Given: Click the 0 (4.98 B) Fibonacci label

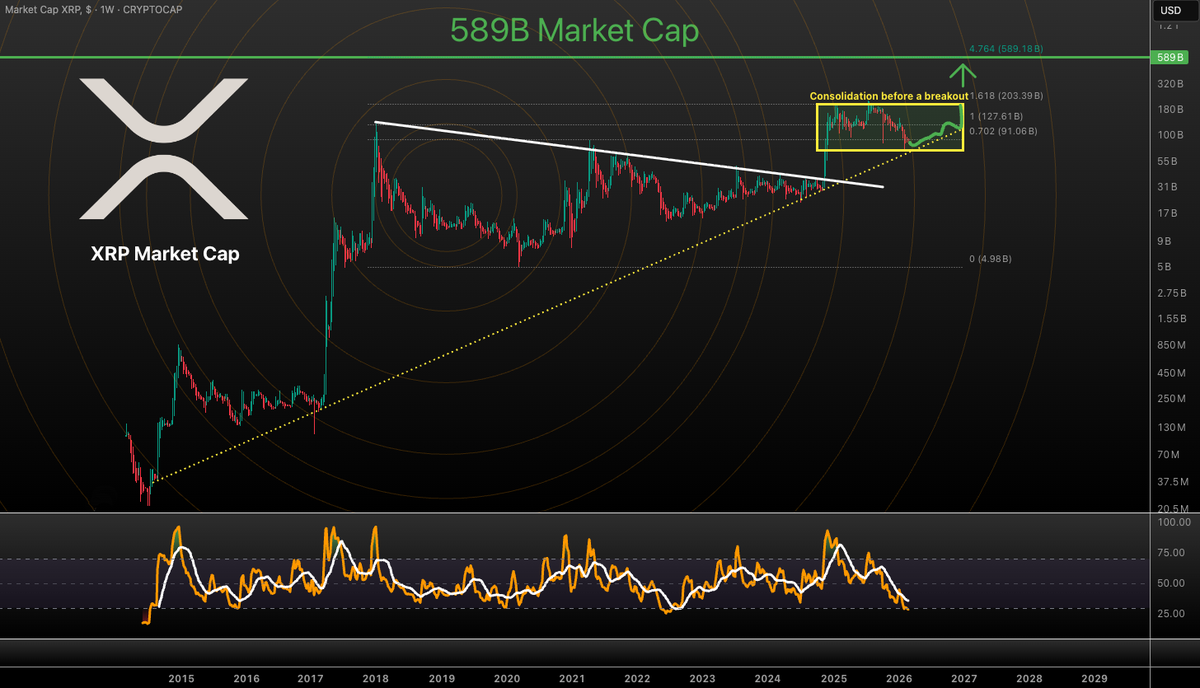Looking at the screenshot, I should point(992,259).
